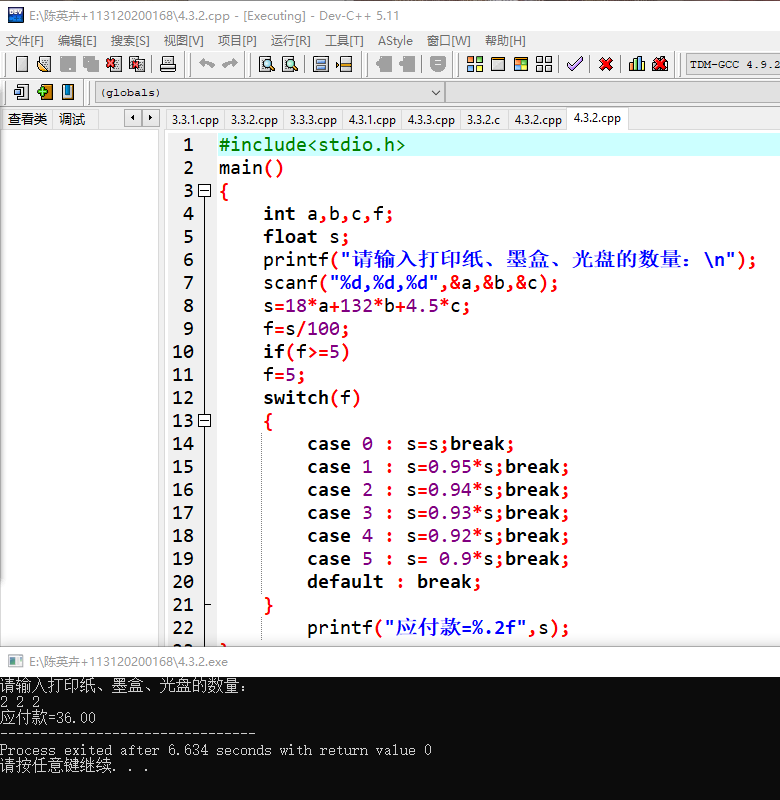Open the Find dialog
780x800 pixels.
[x=266, y=64]
